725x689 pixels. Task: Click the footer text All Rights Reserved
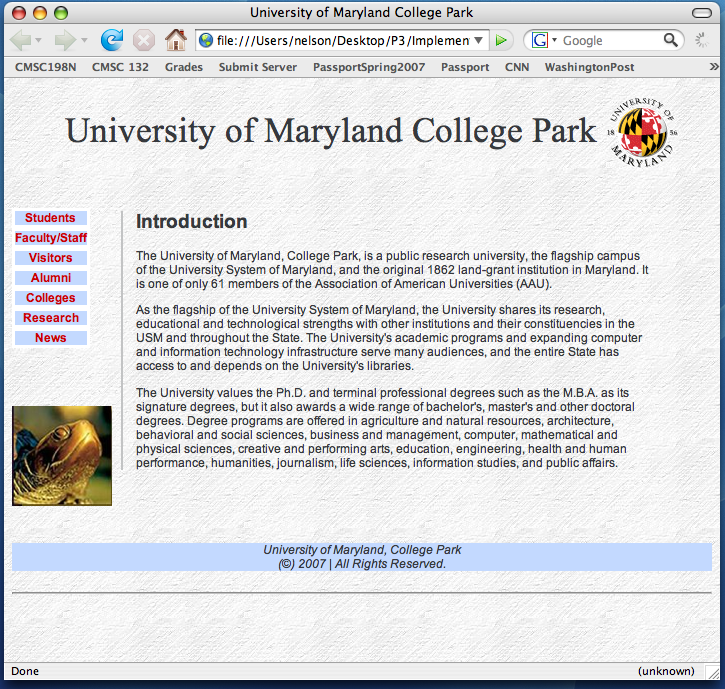(390, 564)
